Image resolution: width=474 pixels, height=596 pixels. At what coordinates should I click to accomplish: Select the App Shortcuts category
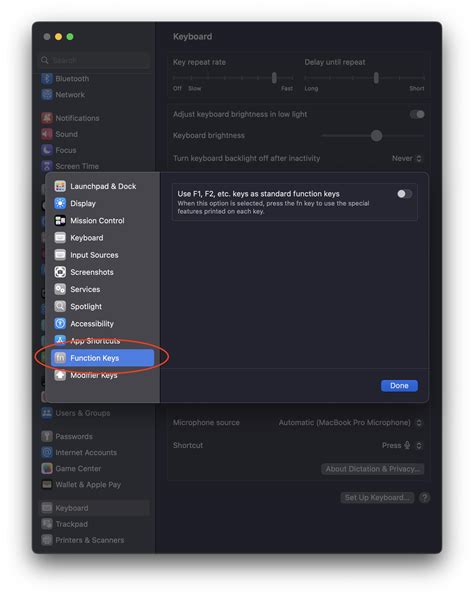point(103,341)
